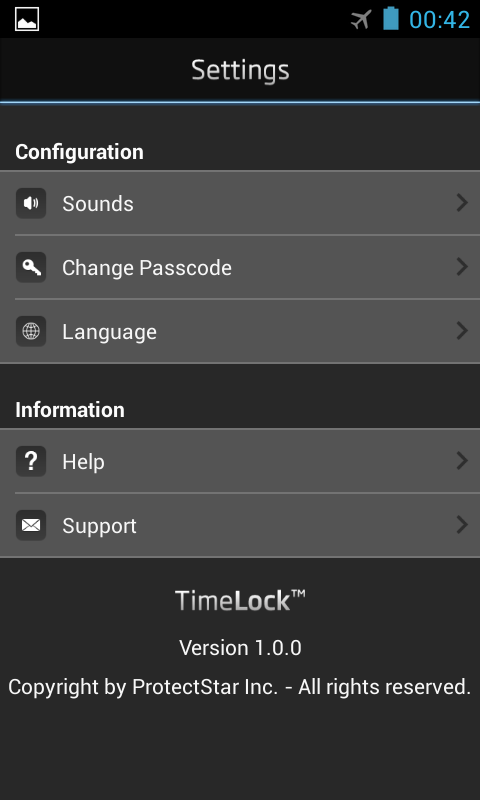Tap the speaker icon beside Sounds
480x800 pixels.
click(x=31, y=204)
